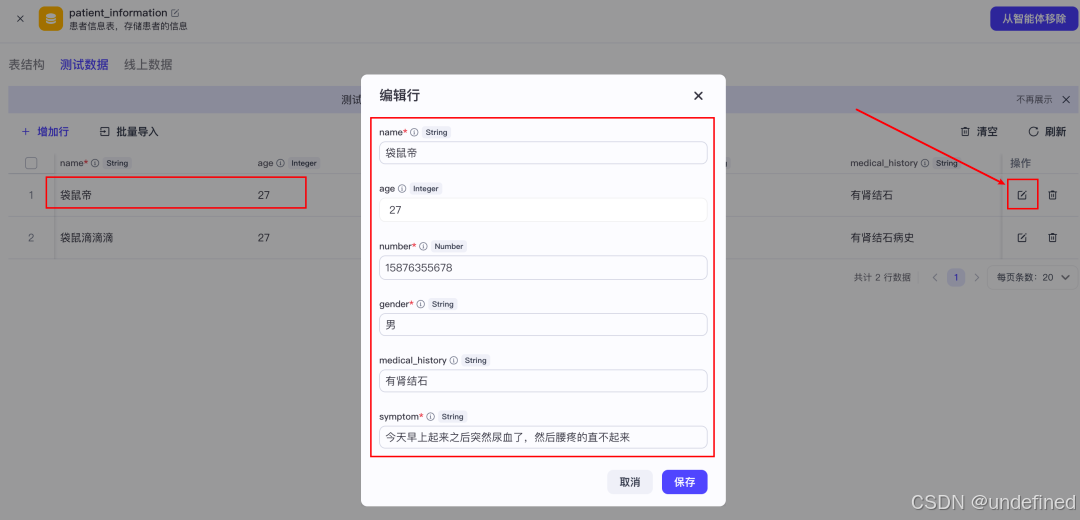Click the 共计 2 行数据 text
1080x520 pixels.
[882, 278]
